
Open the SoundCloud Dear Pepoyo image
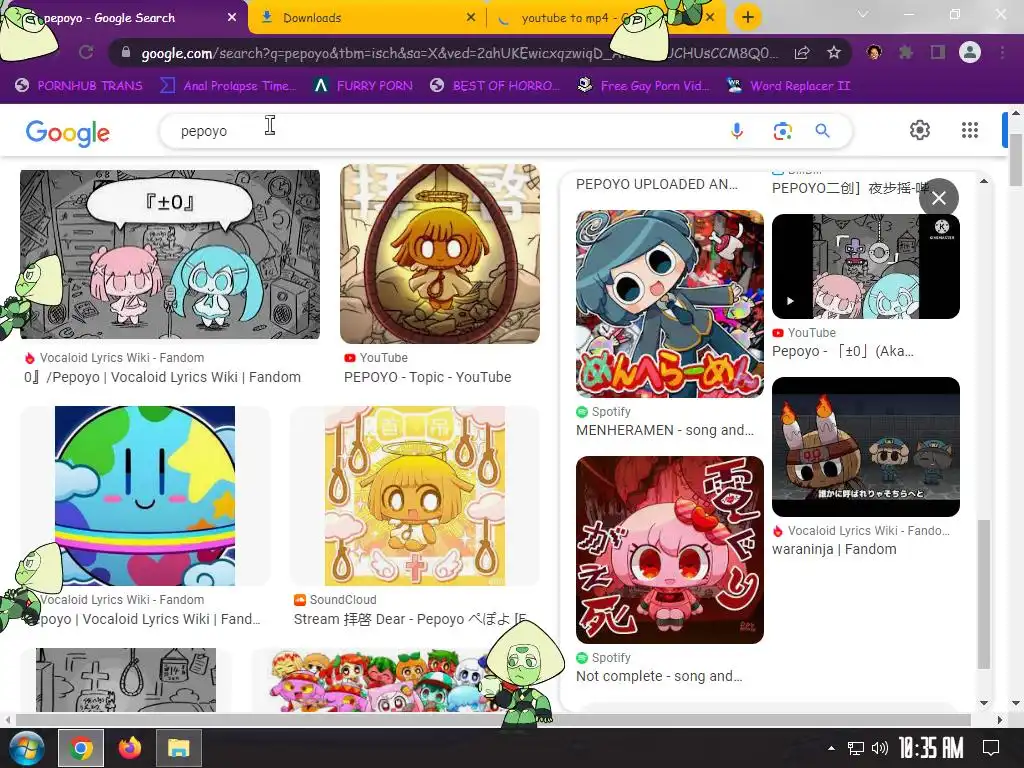click(415, 496)
